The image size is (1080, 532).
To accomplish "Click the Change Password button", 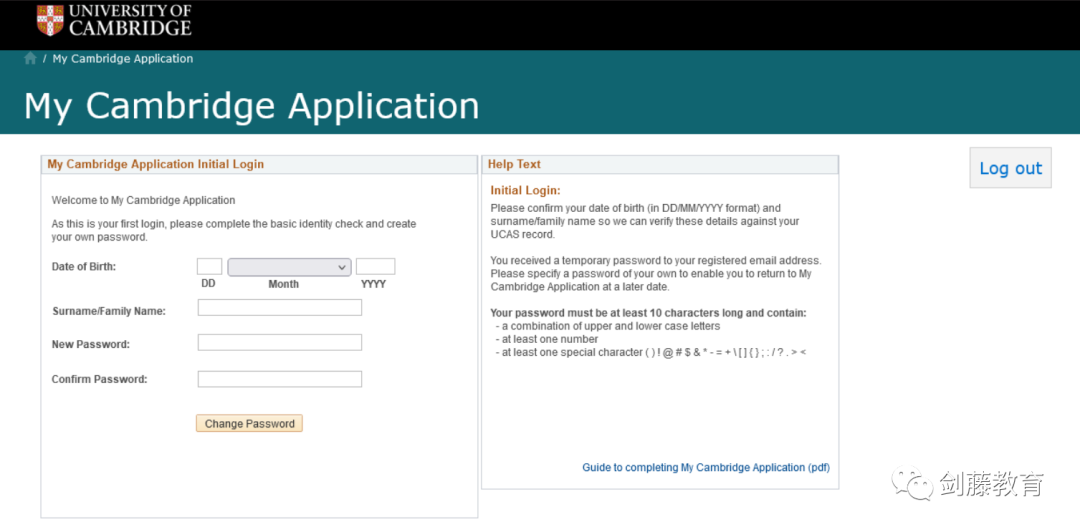I will (x=249, y=424).
